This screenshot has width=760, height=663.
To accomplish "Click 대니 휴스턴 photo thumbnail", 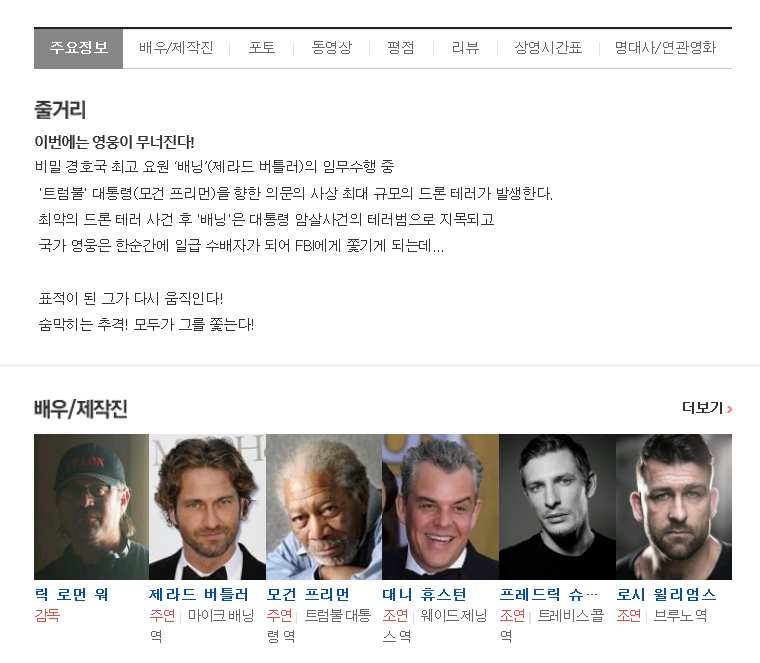I will 441,507.
